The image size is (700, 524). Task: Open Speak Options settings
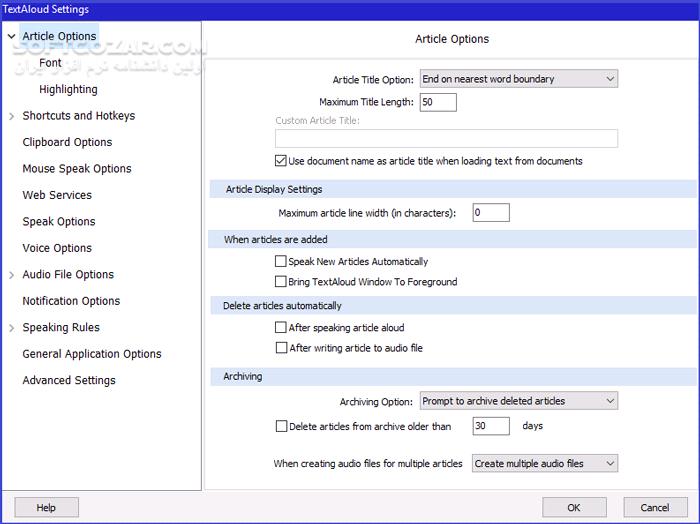[x=59, y=221]
